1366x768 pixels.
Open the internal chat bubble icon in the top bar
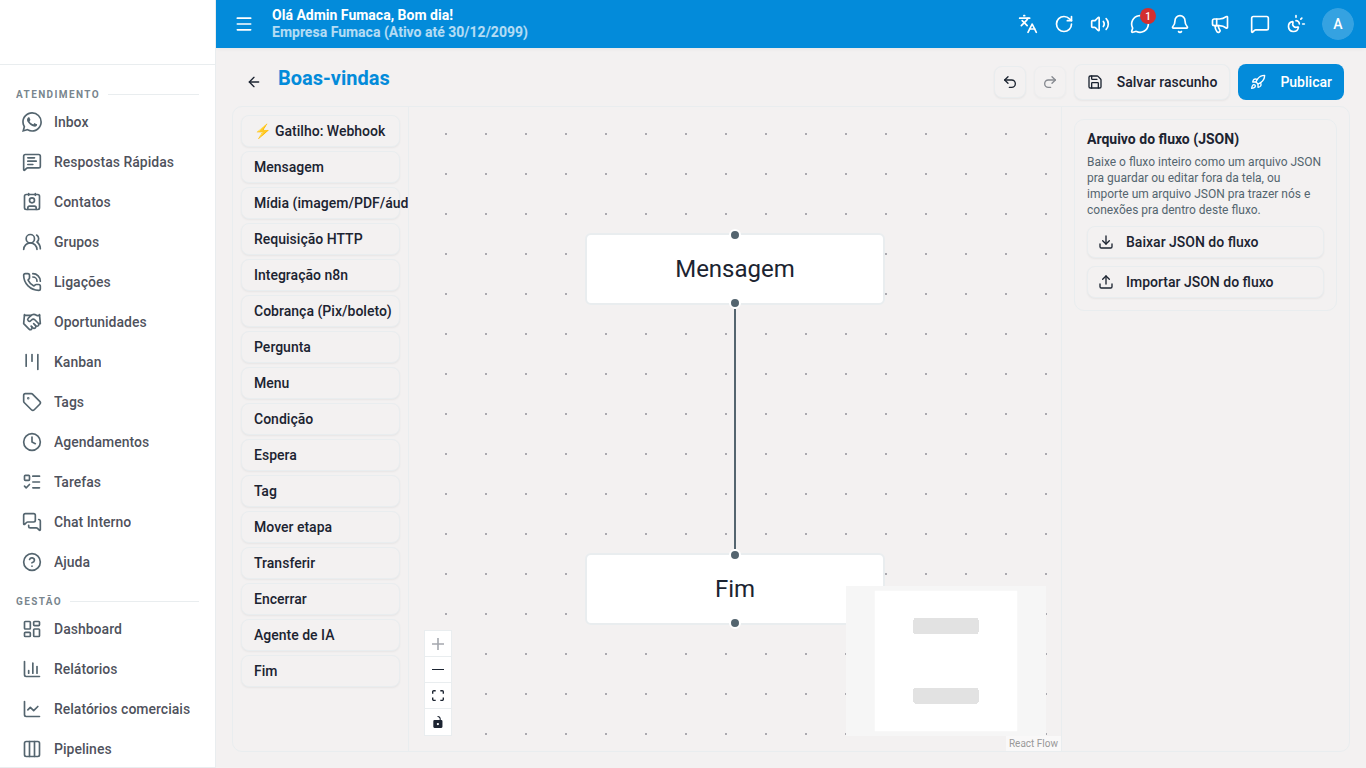click(1260, 24)
